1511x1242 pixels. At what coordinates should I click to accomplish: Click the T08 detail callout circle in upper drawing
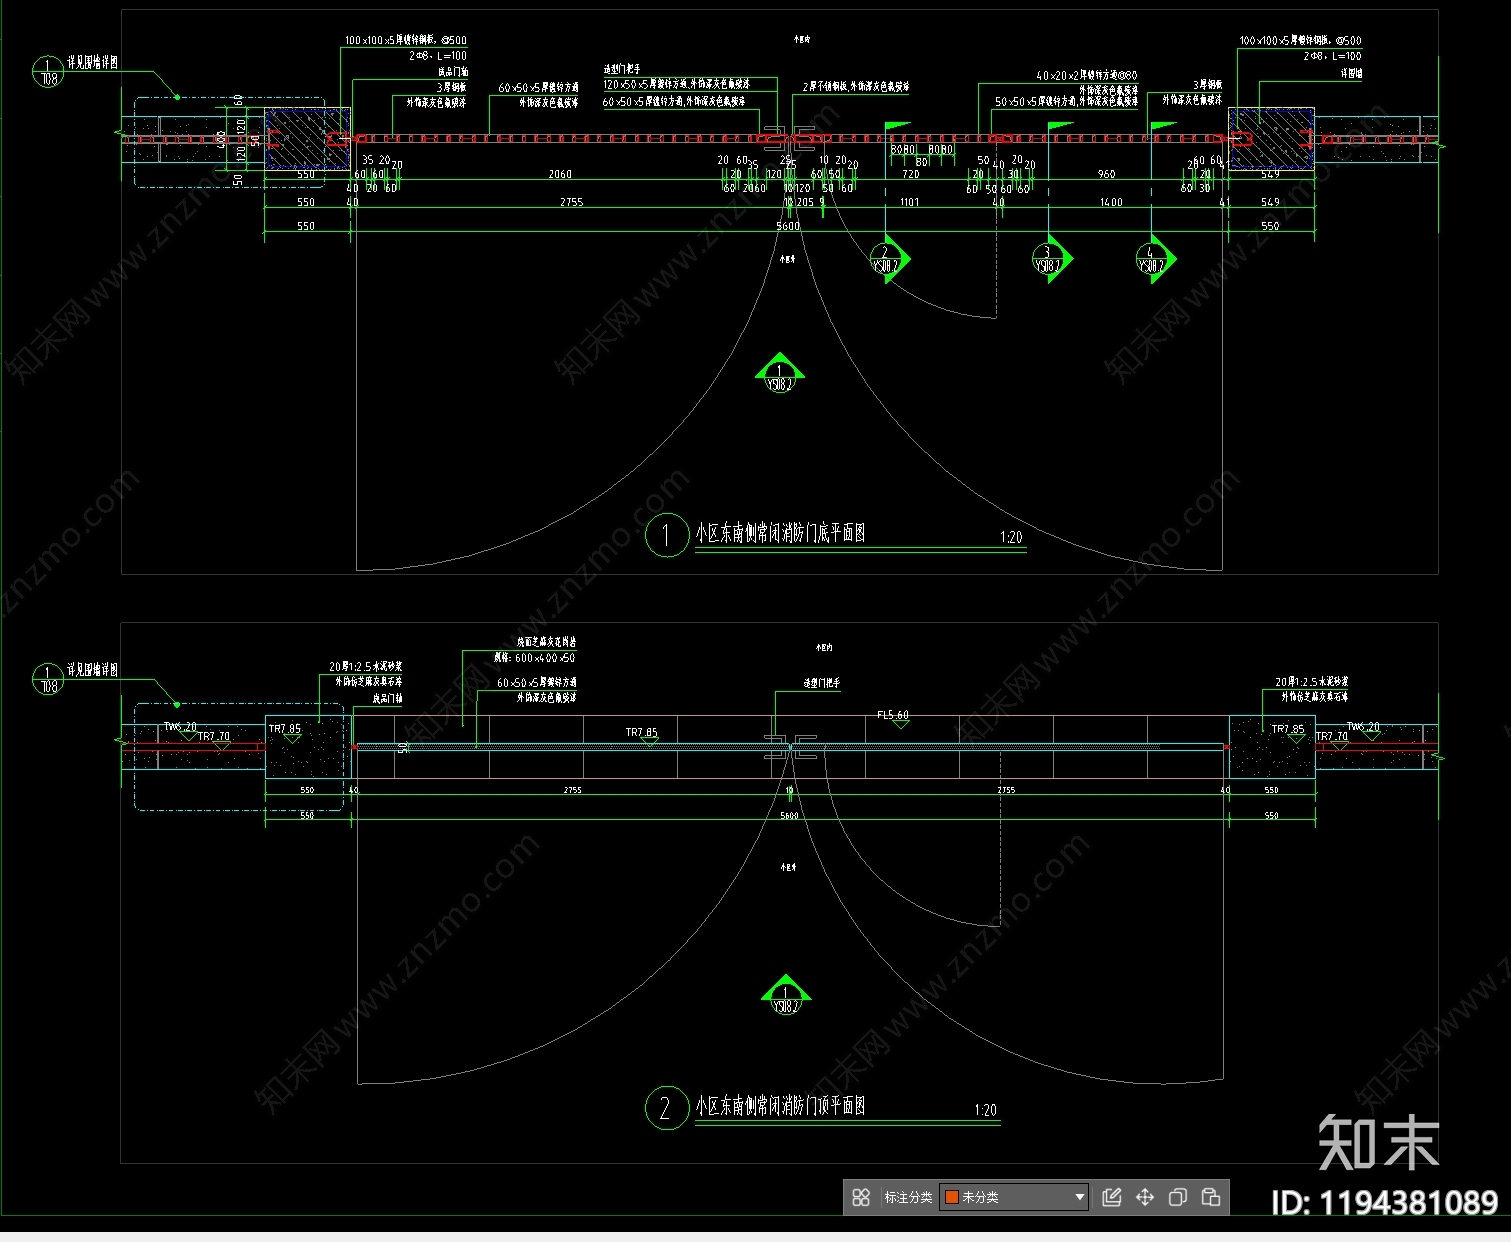point(48,72)
